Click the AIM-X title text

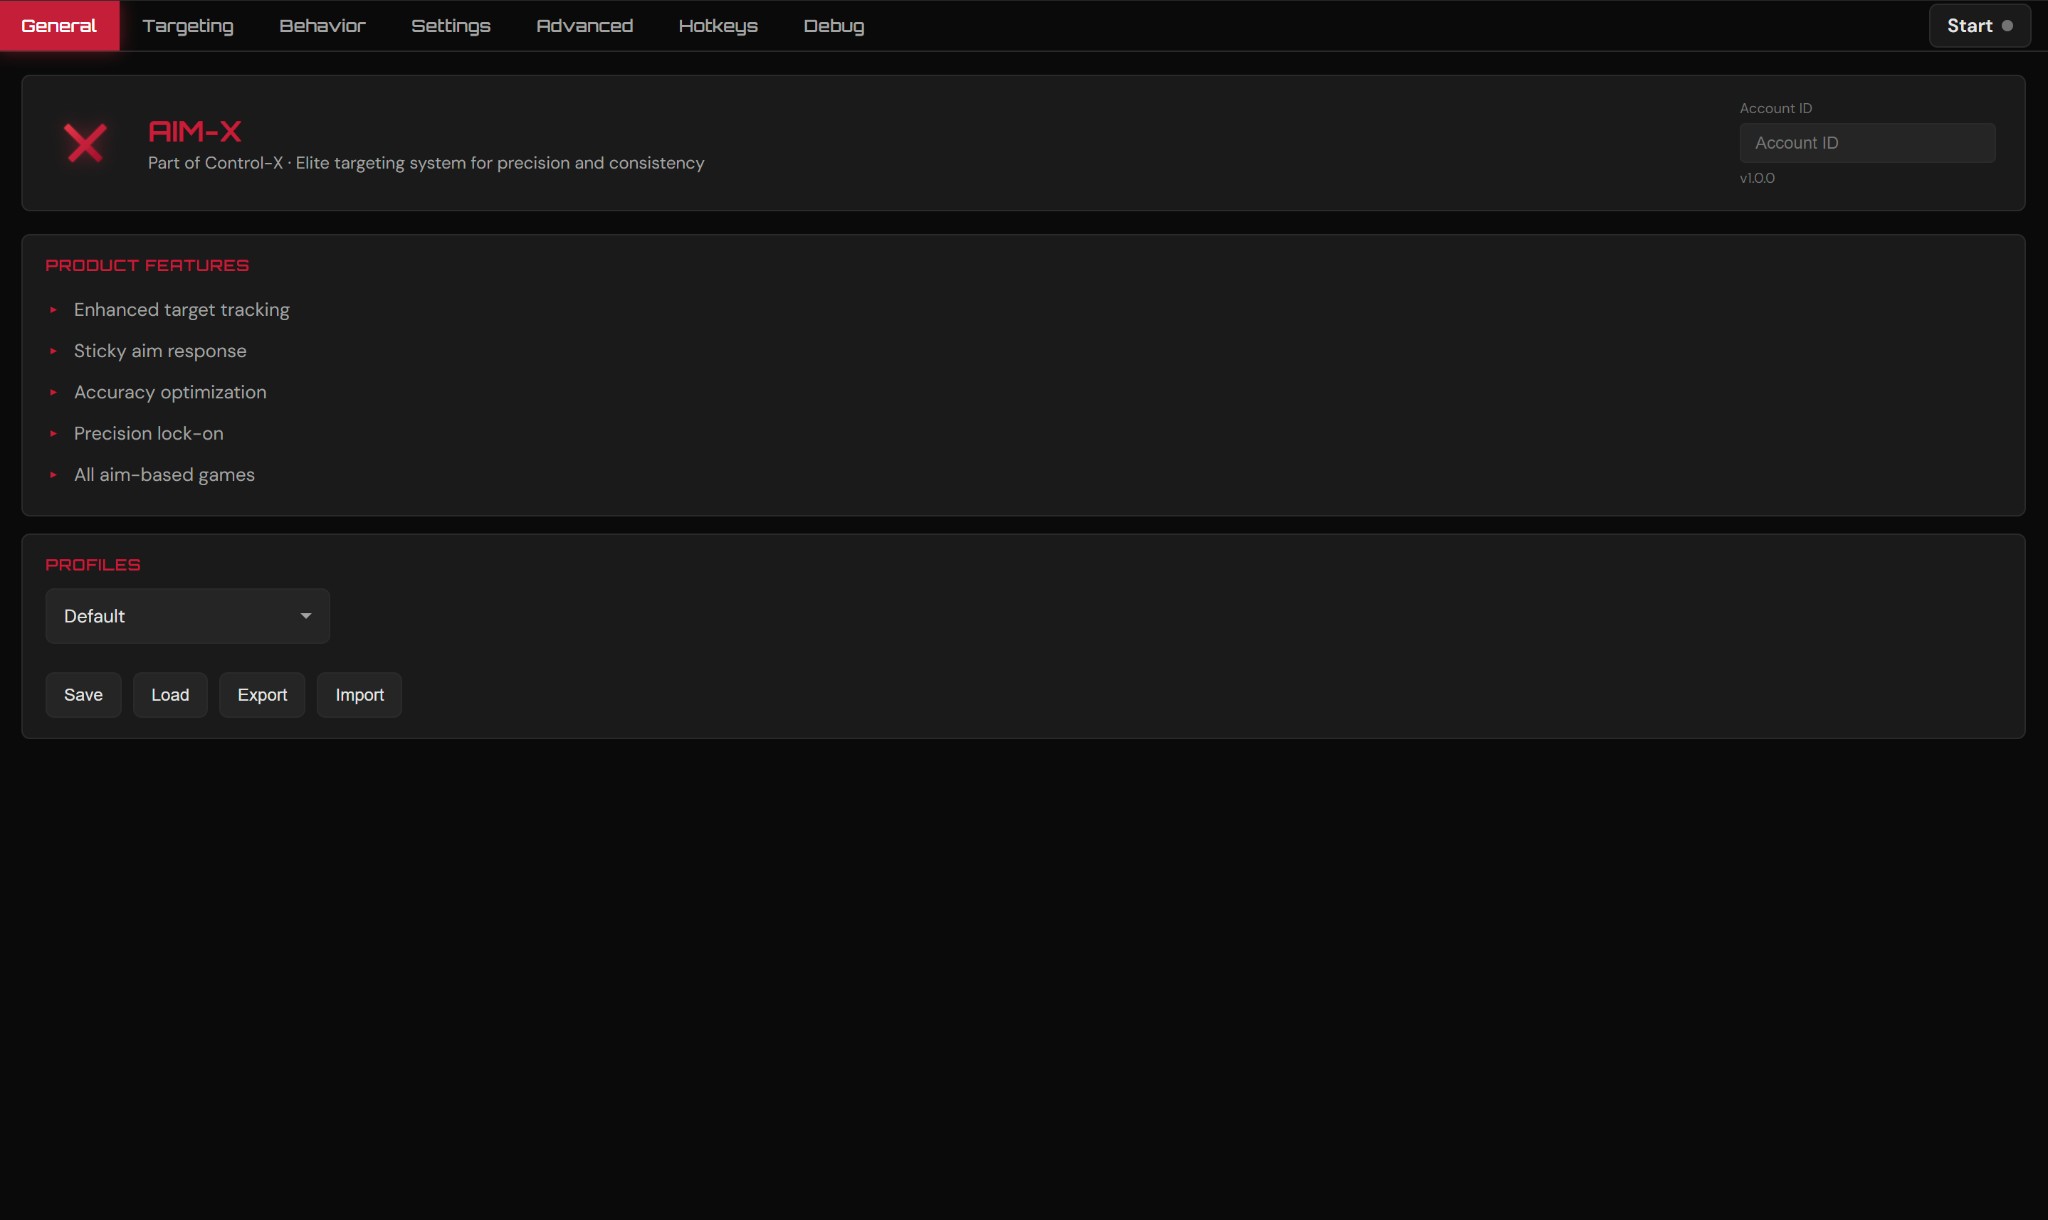pyautogui.click(x=194, y=131)
